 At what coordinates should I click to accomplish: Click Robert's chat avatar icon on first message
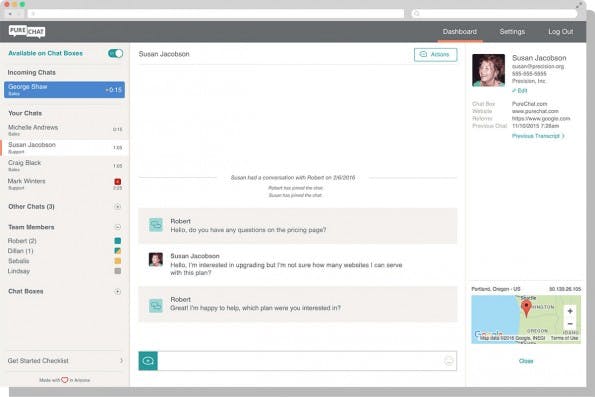point(156,225)
